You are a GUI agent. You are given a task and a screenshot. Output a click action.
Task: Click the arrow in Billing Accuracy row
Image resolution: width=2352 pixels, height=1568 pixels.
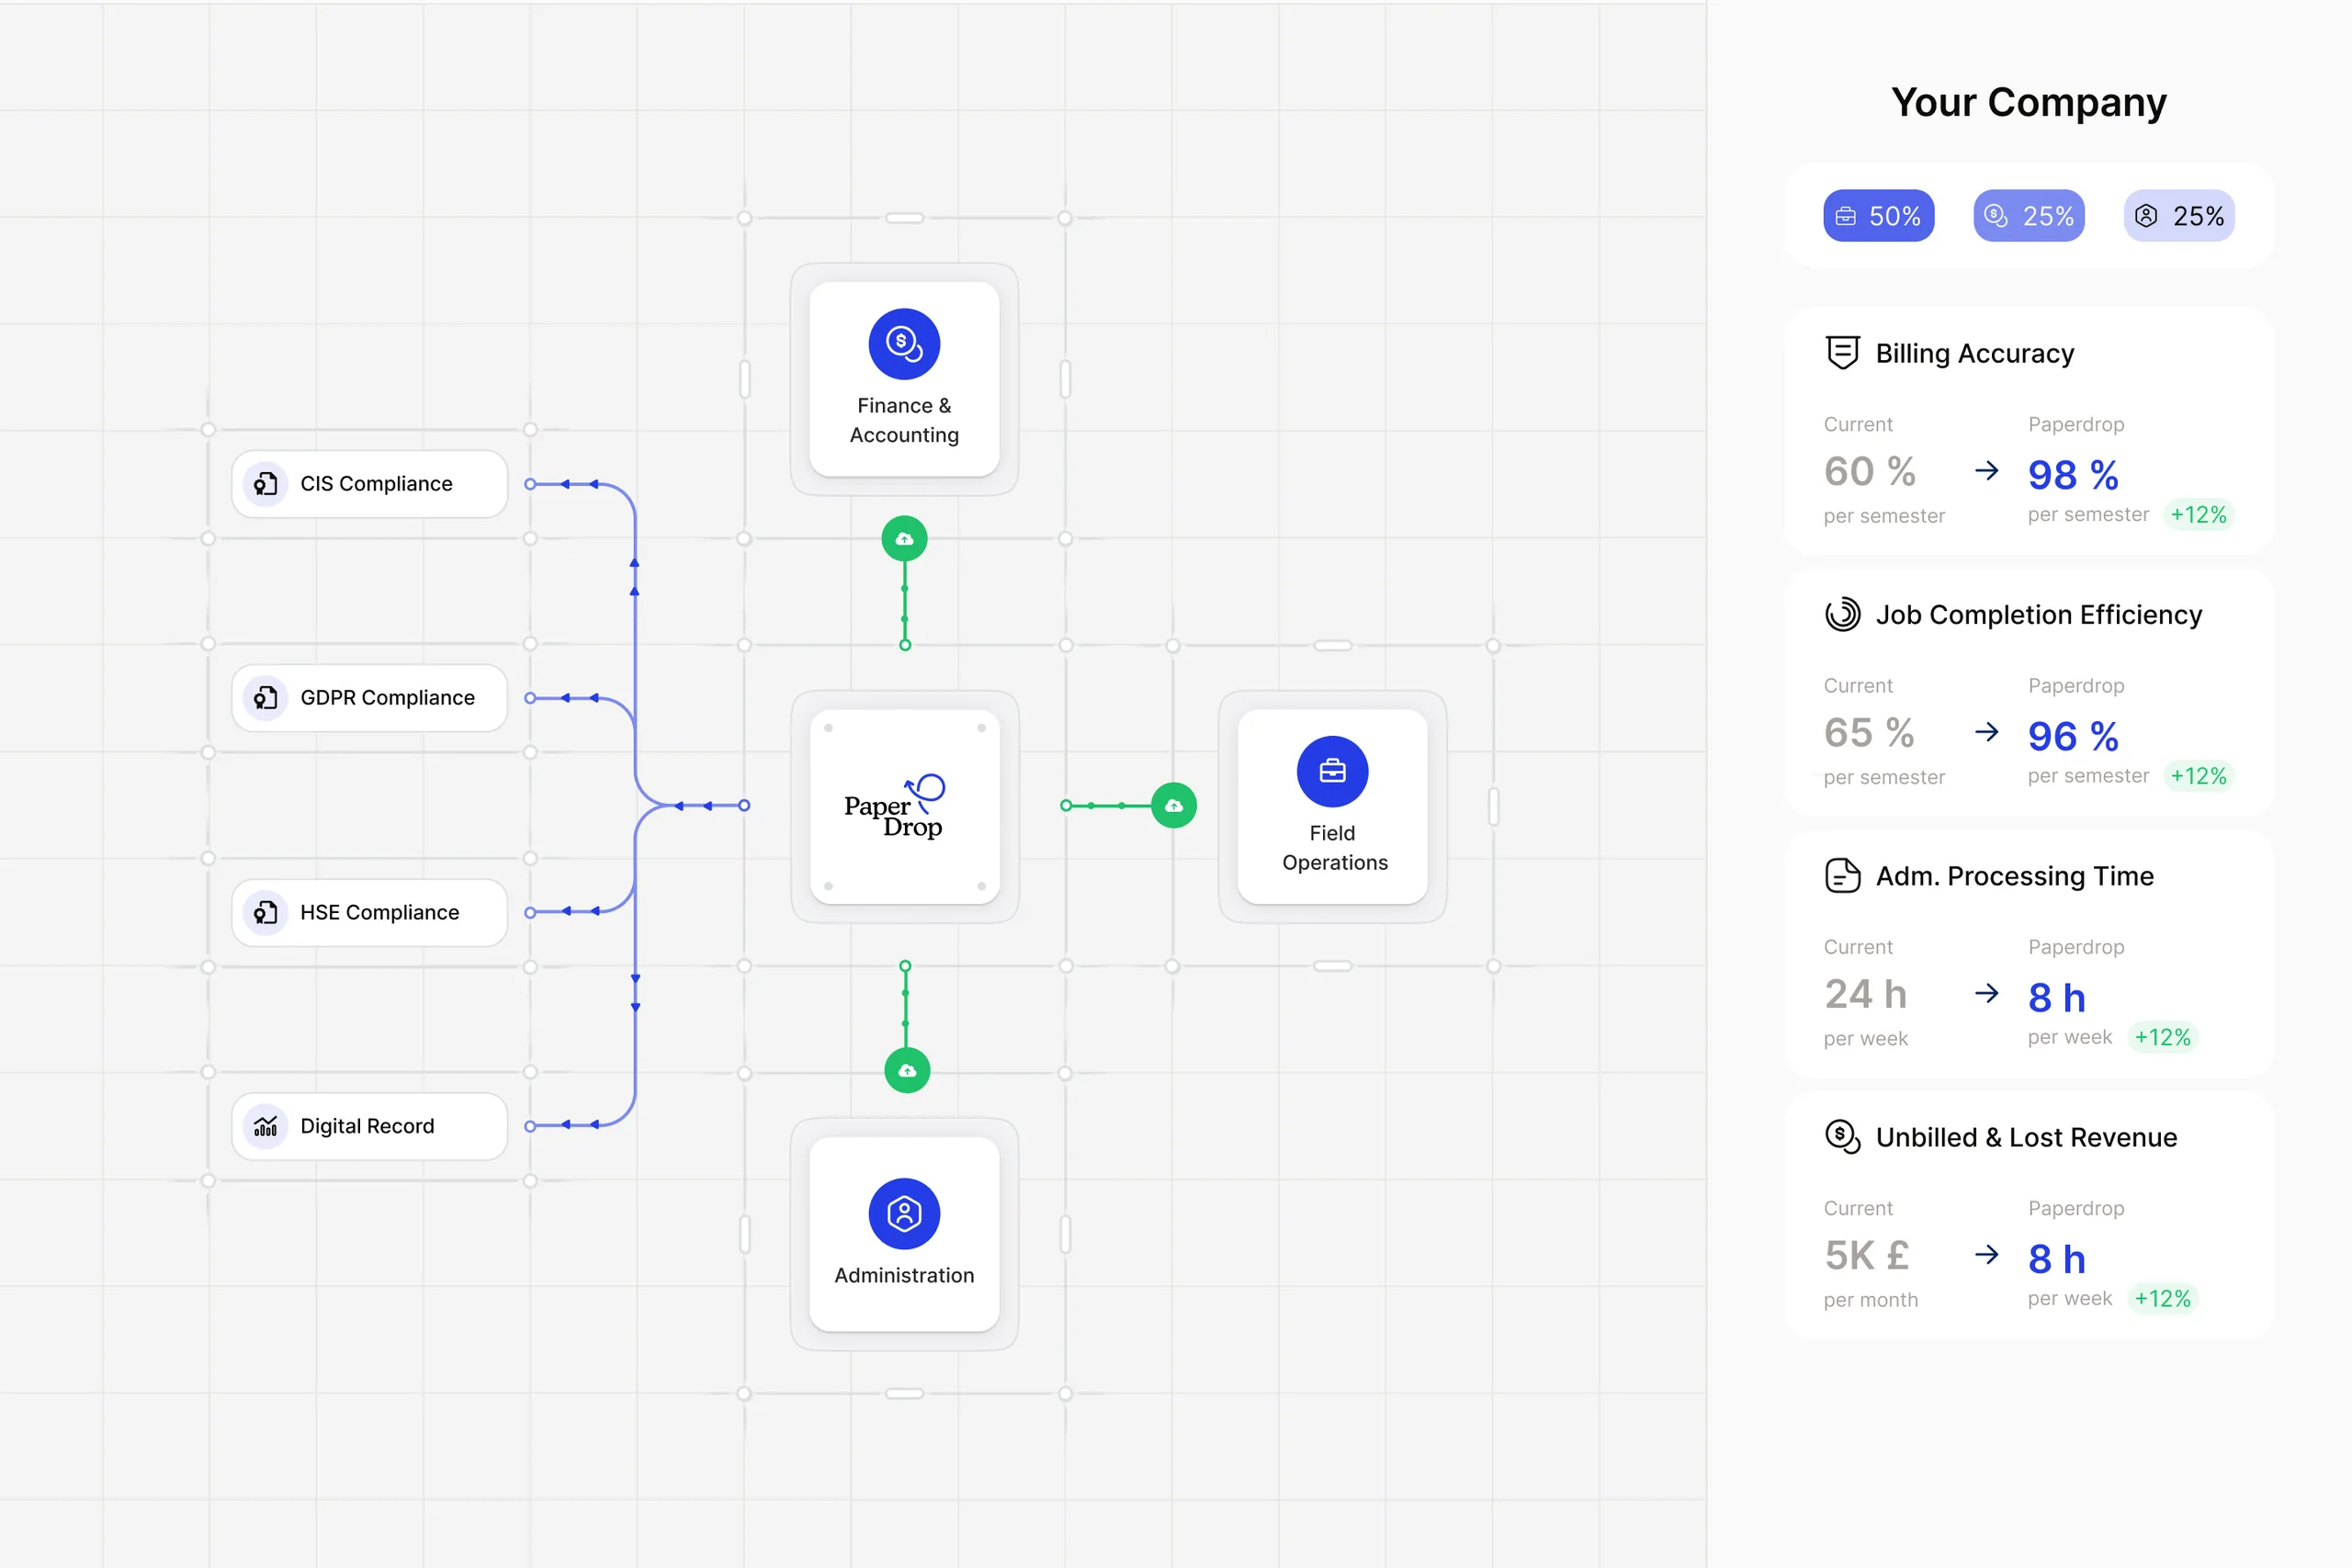pyautogui.click(x=1986, y=470)
